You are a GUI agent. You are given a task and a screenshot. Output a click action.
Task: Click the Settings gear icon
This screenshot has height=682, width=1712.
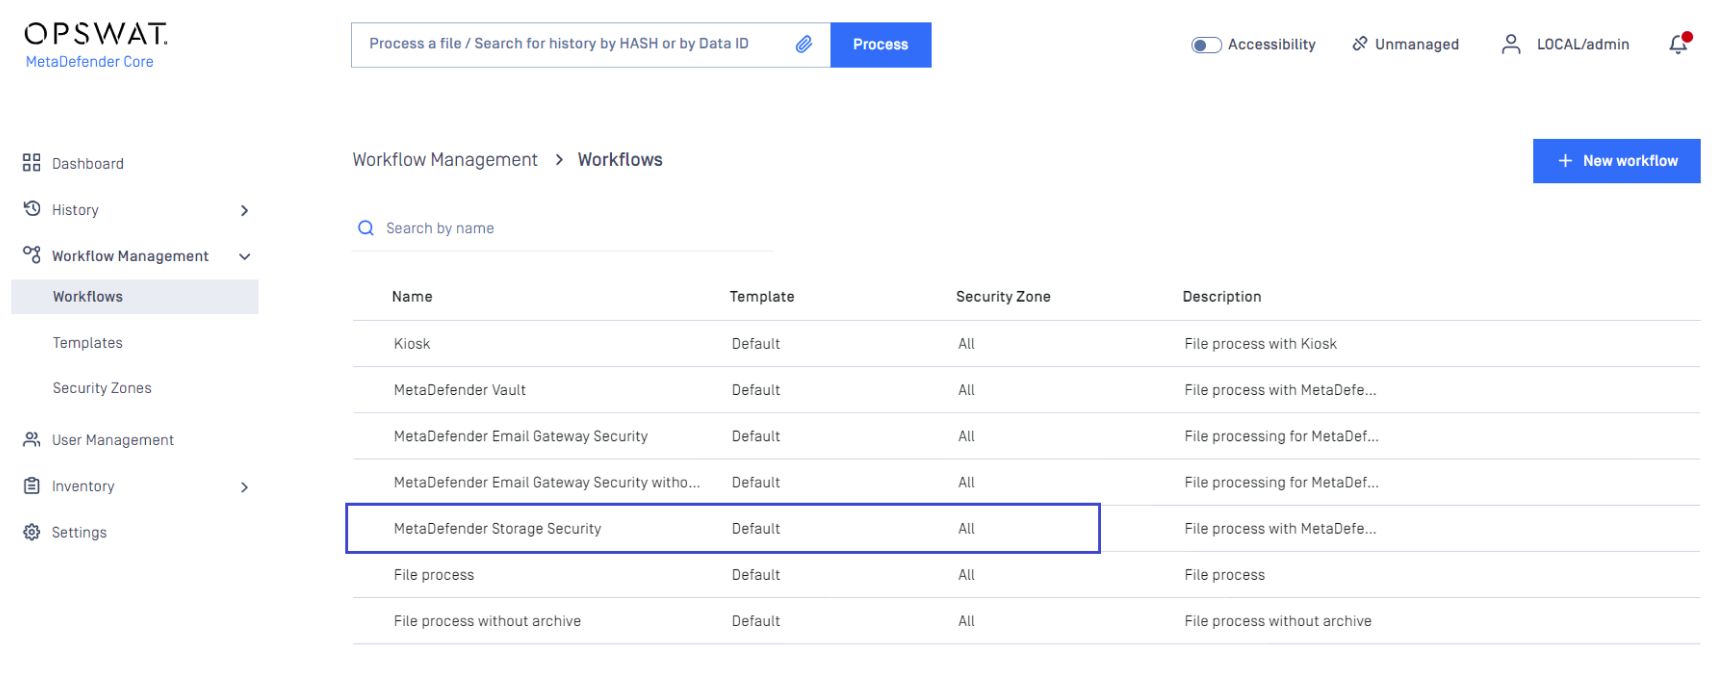[32, 532]
